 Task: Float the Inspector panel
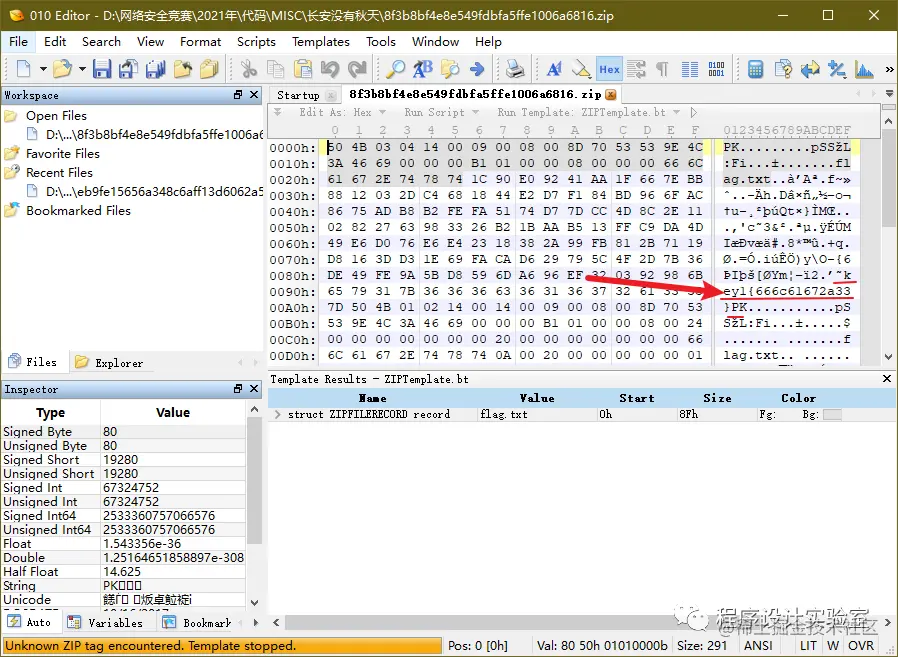pyautogui.click(x=238, y=389)
